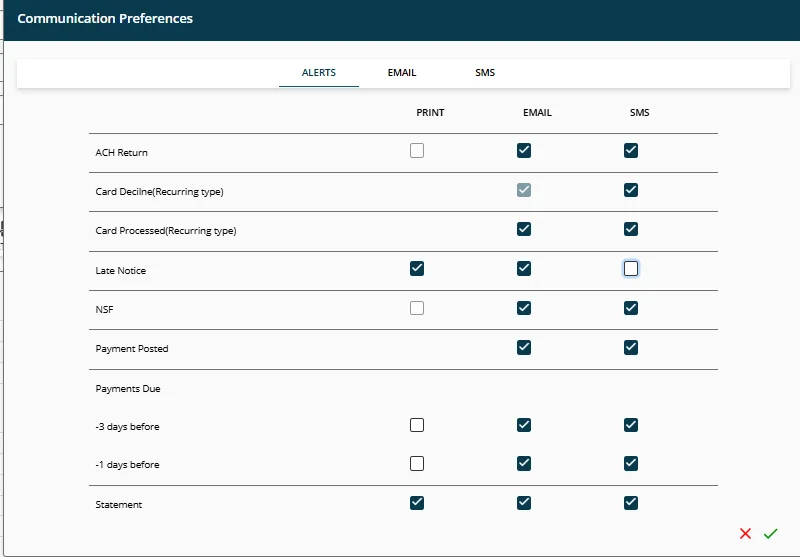The image size is (800, 557).
Task: Uncheck SMS for Statement
Action: click(631, 503)
